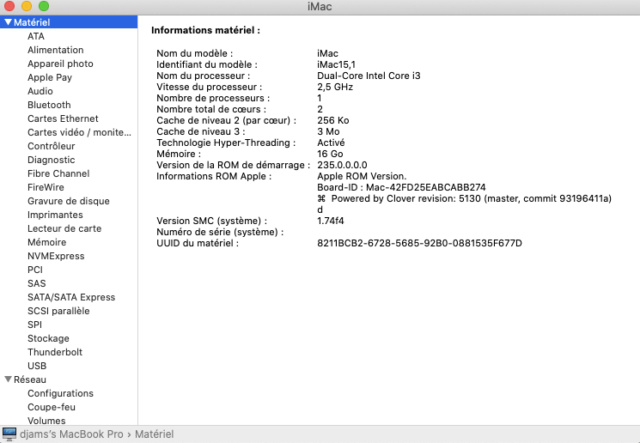Collapse the Matériel disclosure triangle
Viewport: 640px width, 443px height.
(x=8, y=22)
